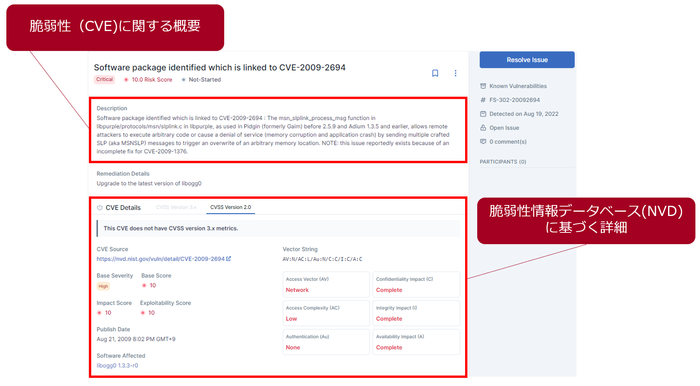Viewport: 700px width, 386px height.
Task: Click the lock icon beside Open Issue
Action: click(x=483, y=128)
